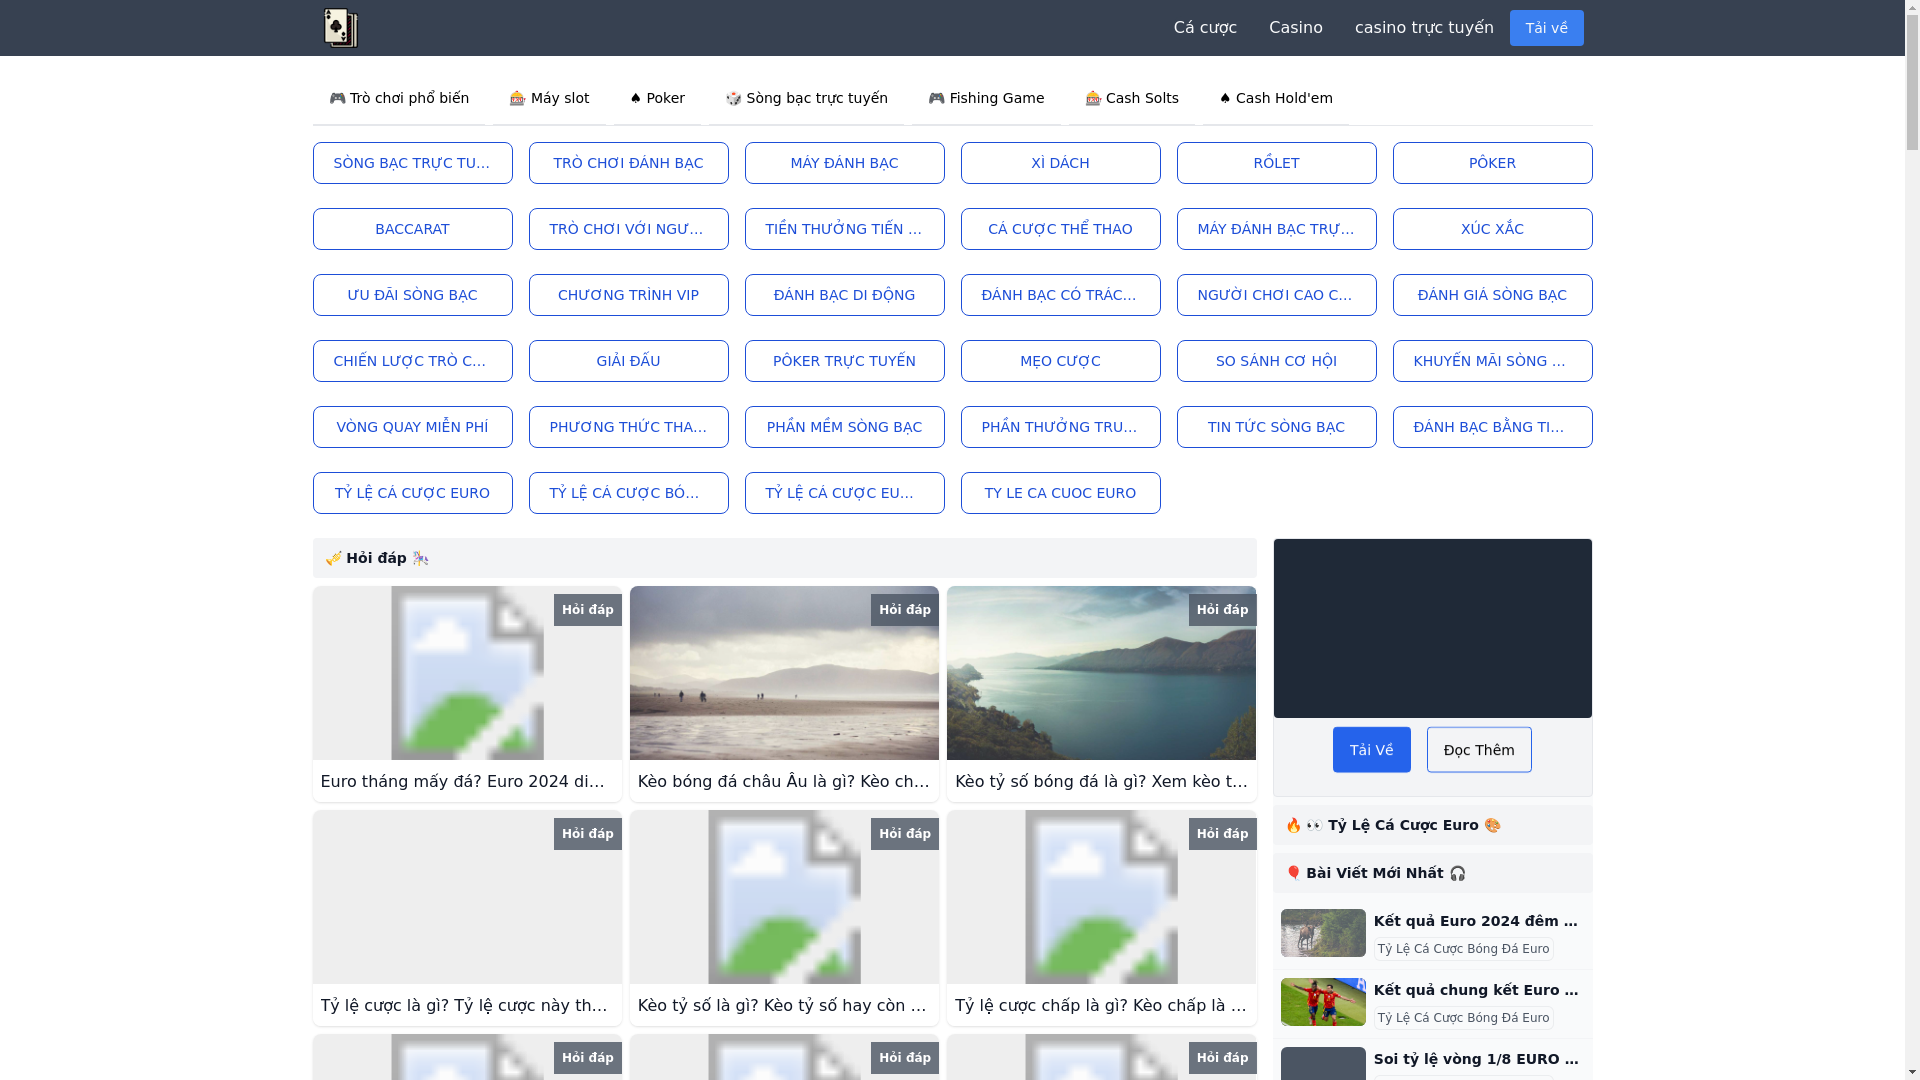Open TIN TỨC SÒNG BẠC category

[x=1277, y=427]
